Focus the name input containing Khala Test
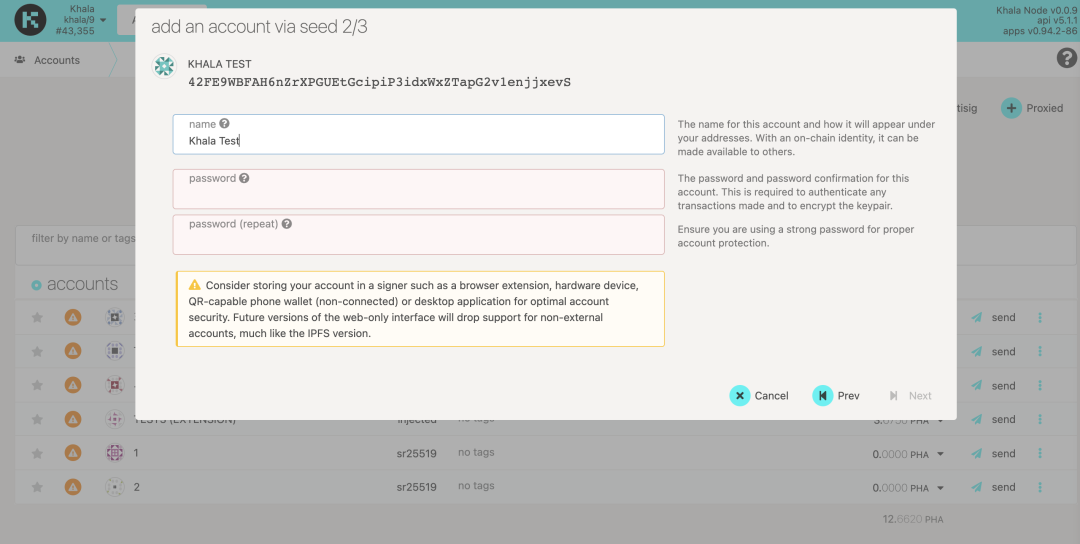 418,141
